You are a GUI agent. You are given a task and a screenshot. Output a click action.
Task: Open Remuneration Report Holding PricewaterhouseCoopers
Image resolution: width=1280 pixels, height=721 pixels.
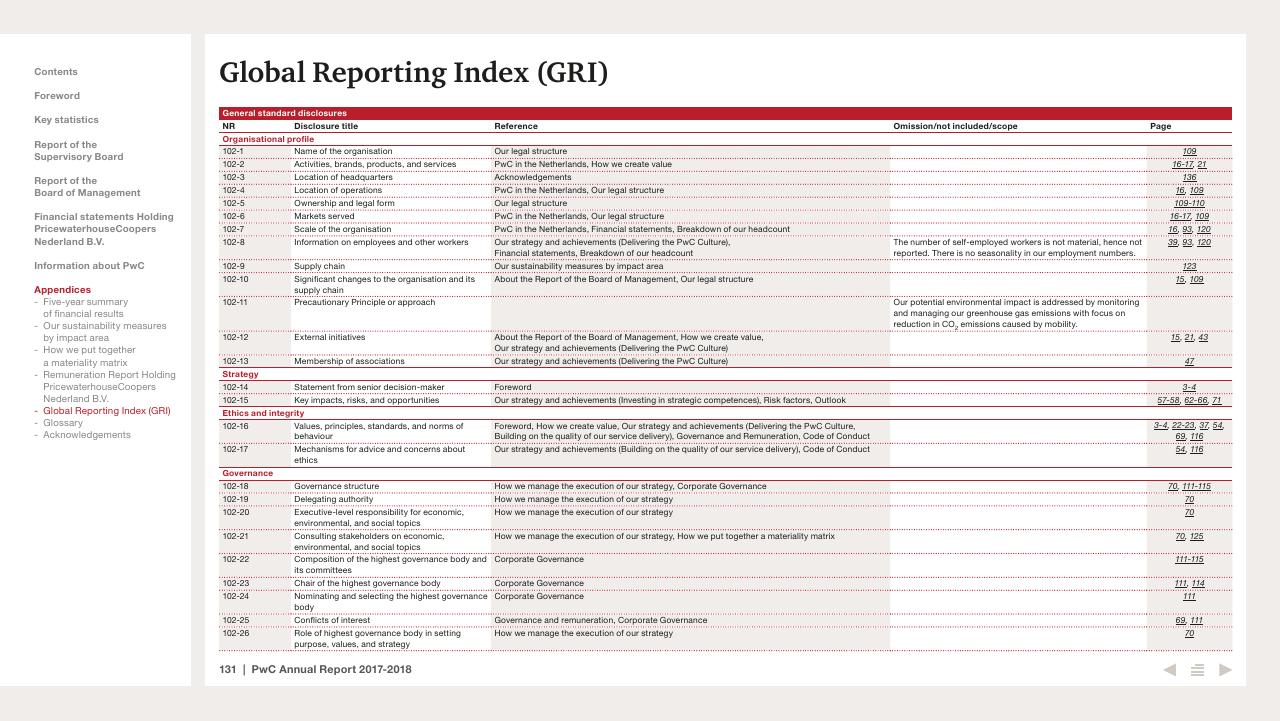[109, 387]
